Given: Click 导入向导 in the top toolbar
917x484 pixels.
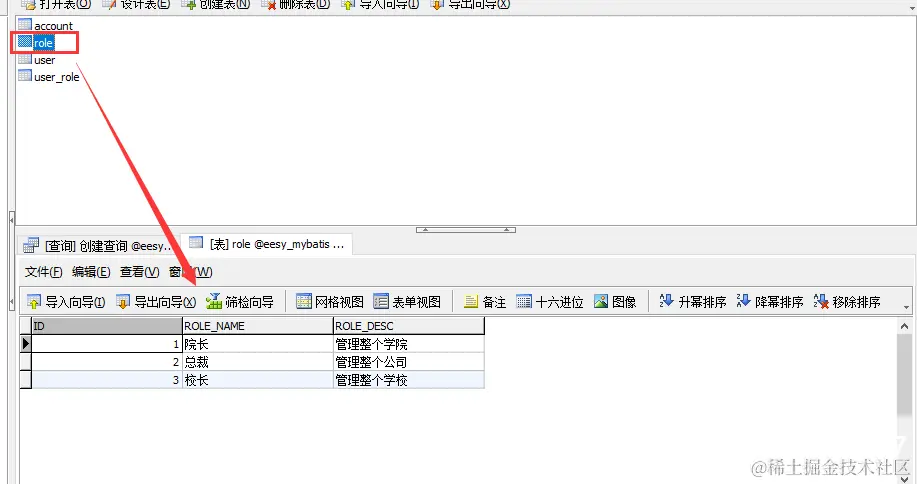Looking at the screenshot, I should pyautogui.click(x=380, y=5).
